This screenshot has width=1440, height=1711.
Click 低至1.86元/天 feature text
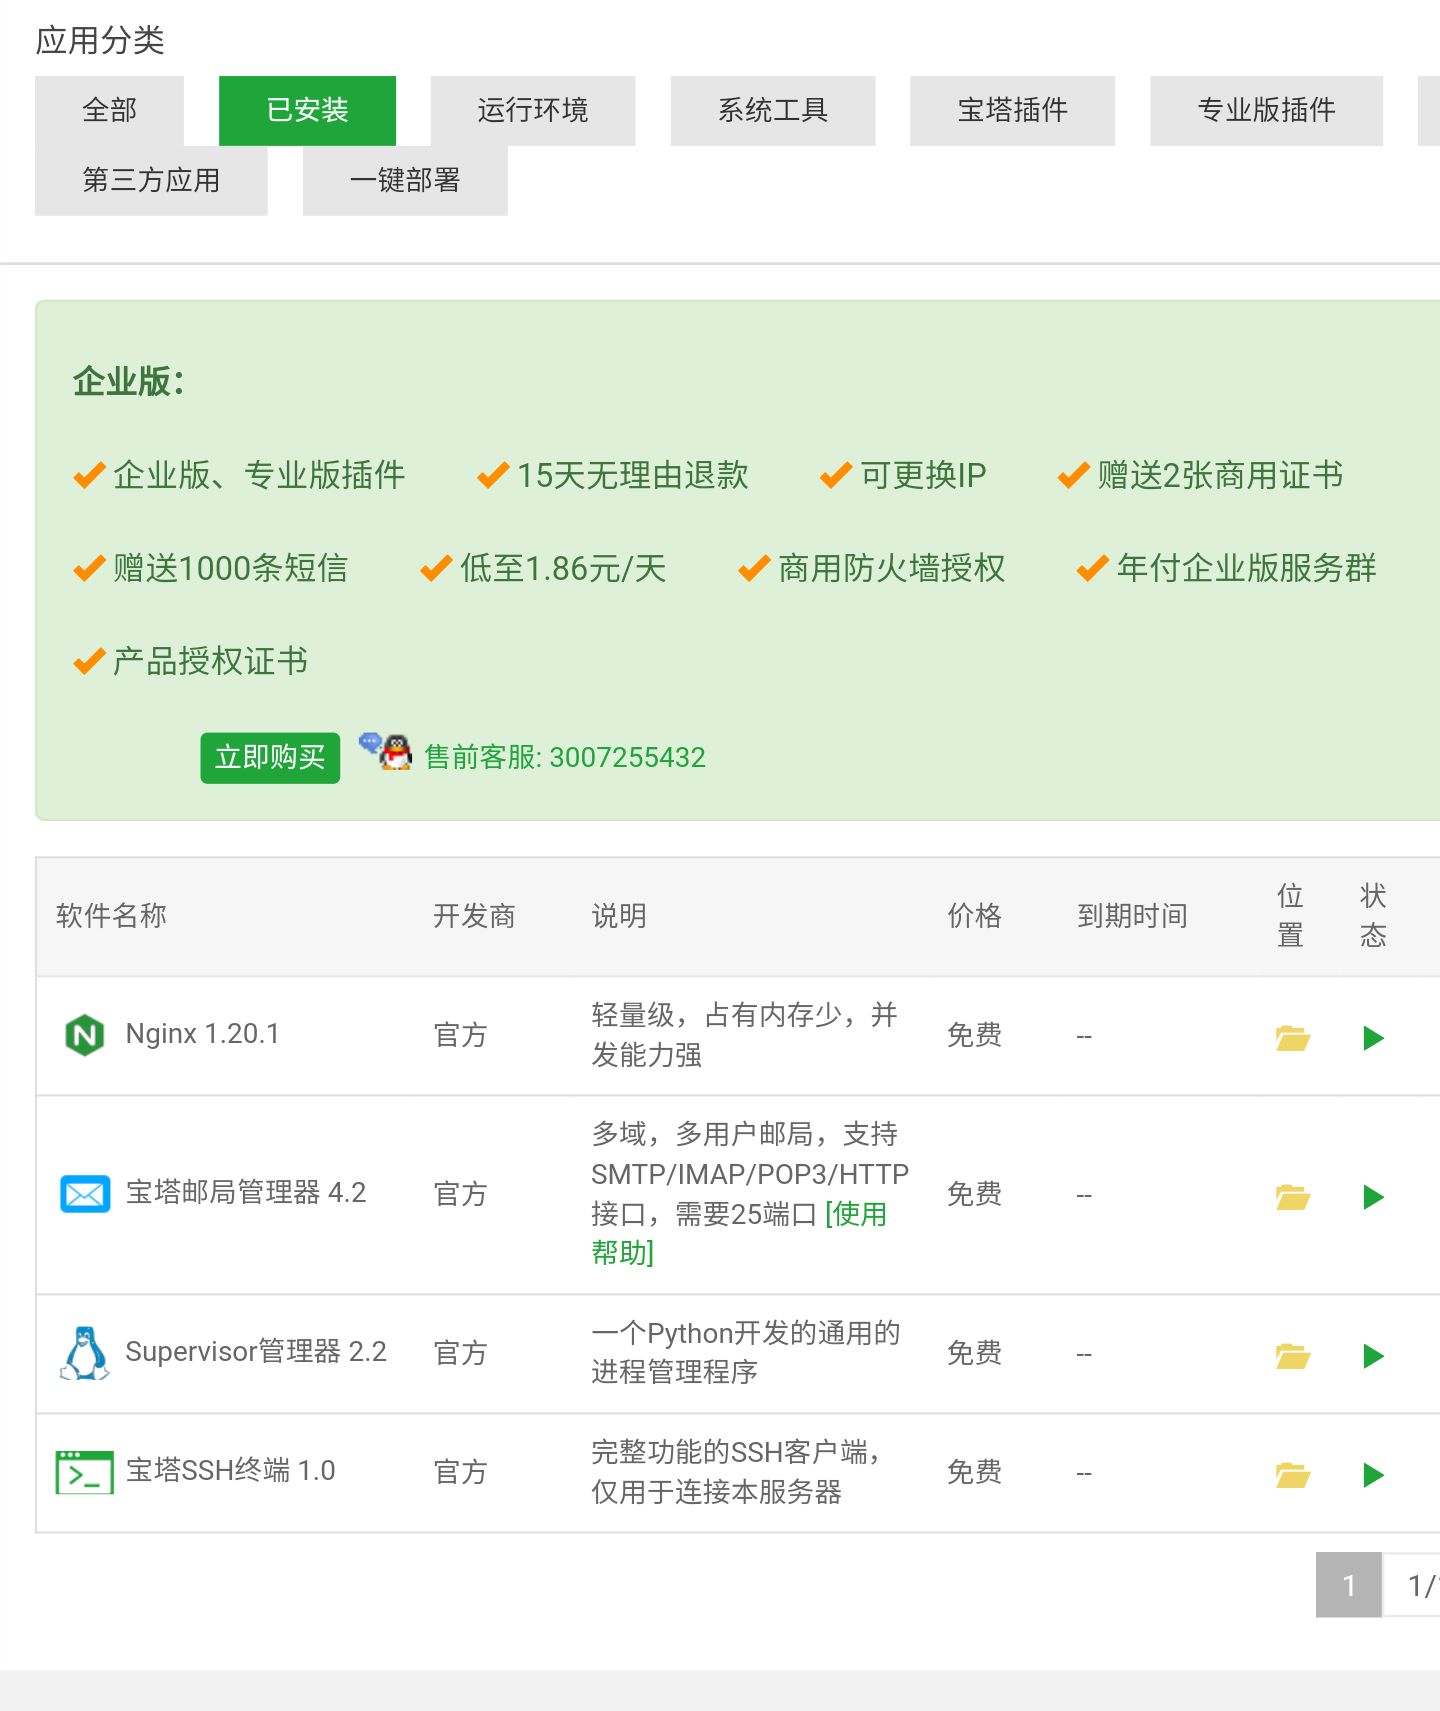[563, 568]
